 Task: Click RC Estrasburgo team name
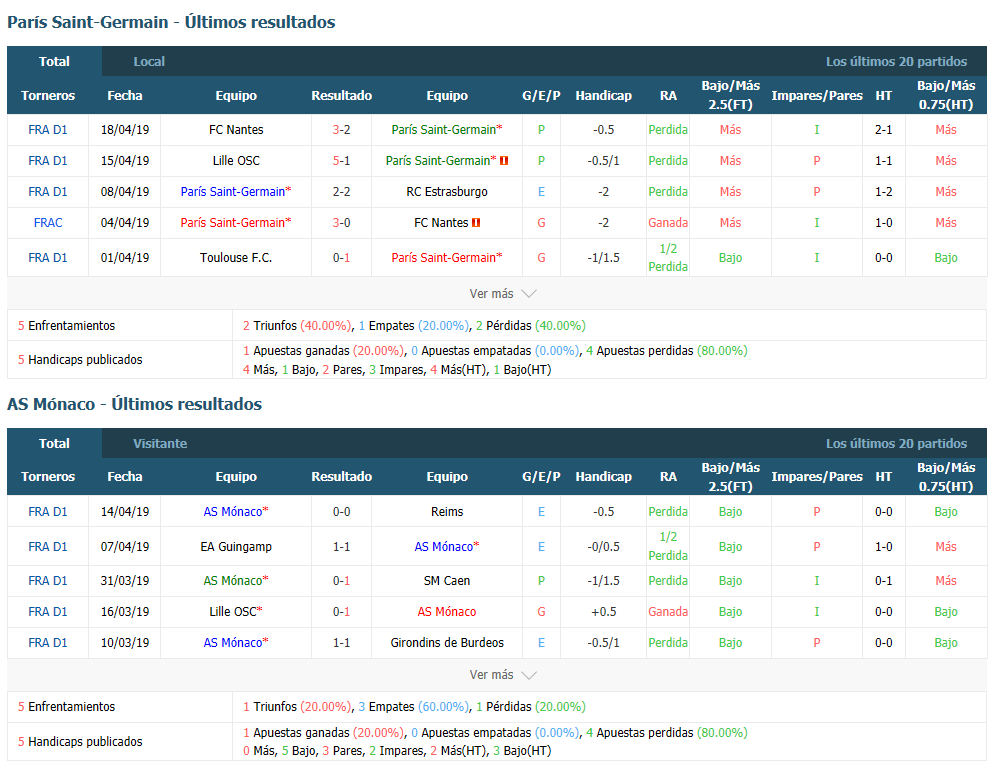tap(447, 192)
